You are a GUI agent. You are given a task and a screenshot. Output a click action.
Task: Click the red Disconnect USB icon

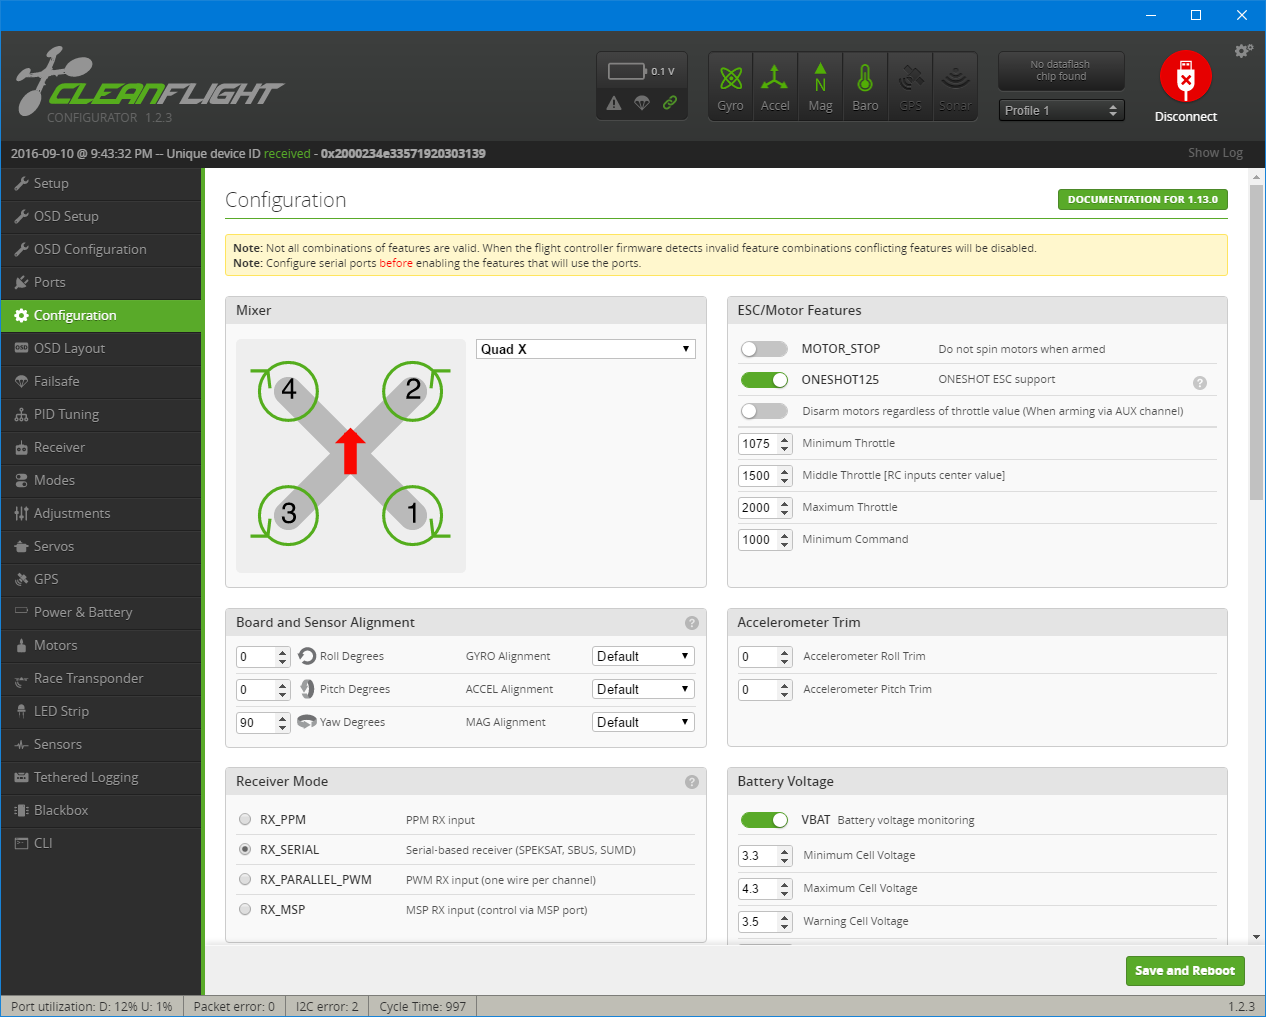click(1186, 77)
